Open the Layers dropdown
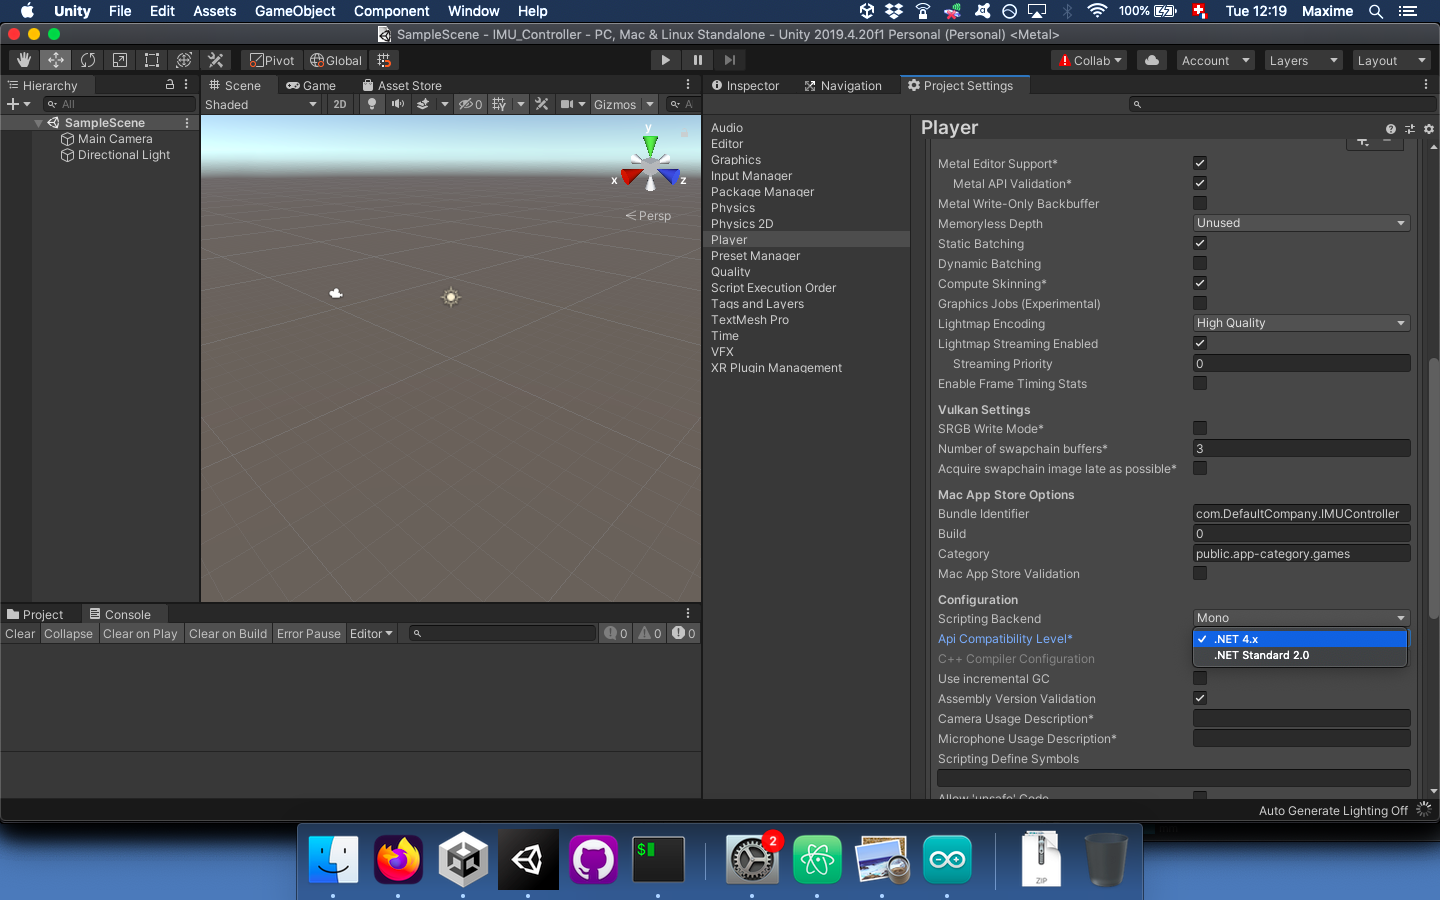The height and width of the screenshot is (900, 1440). (x=1303, y=61)
